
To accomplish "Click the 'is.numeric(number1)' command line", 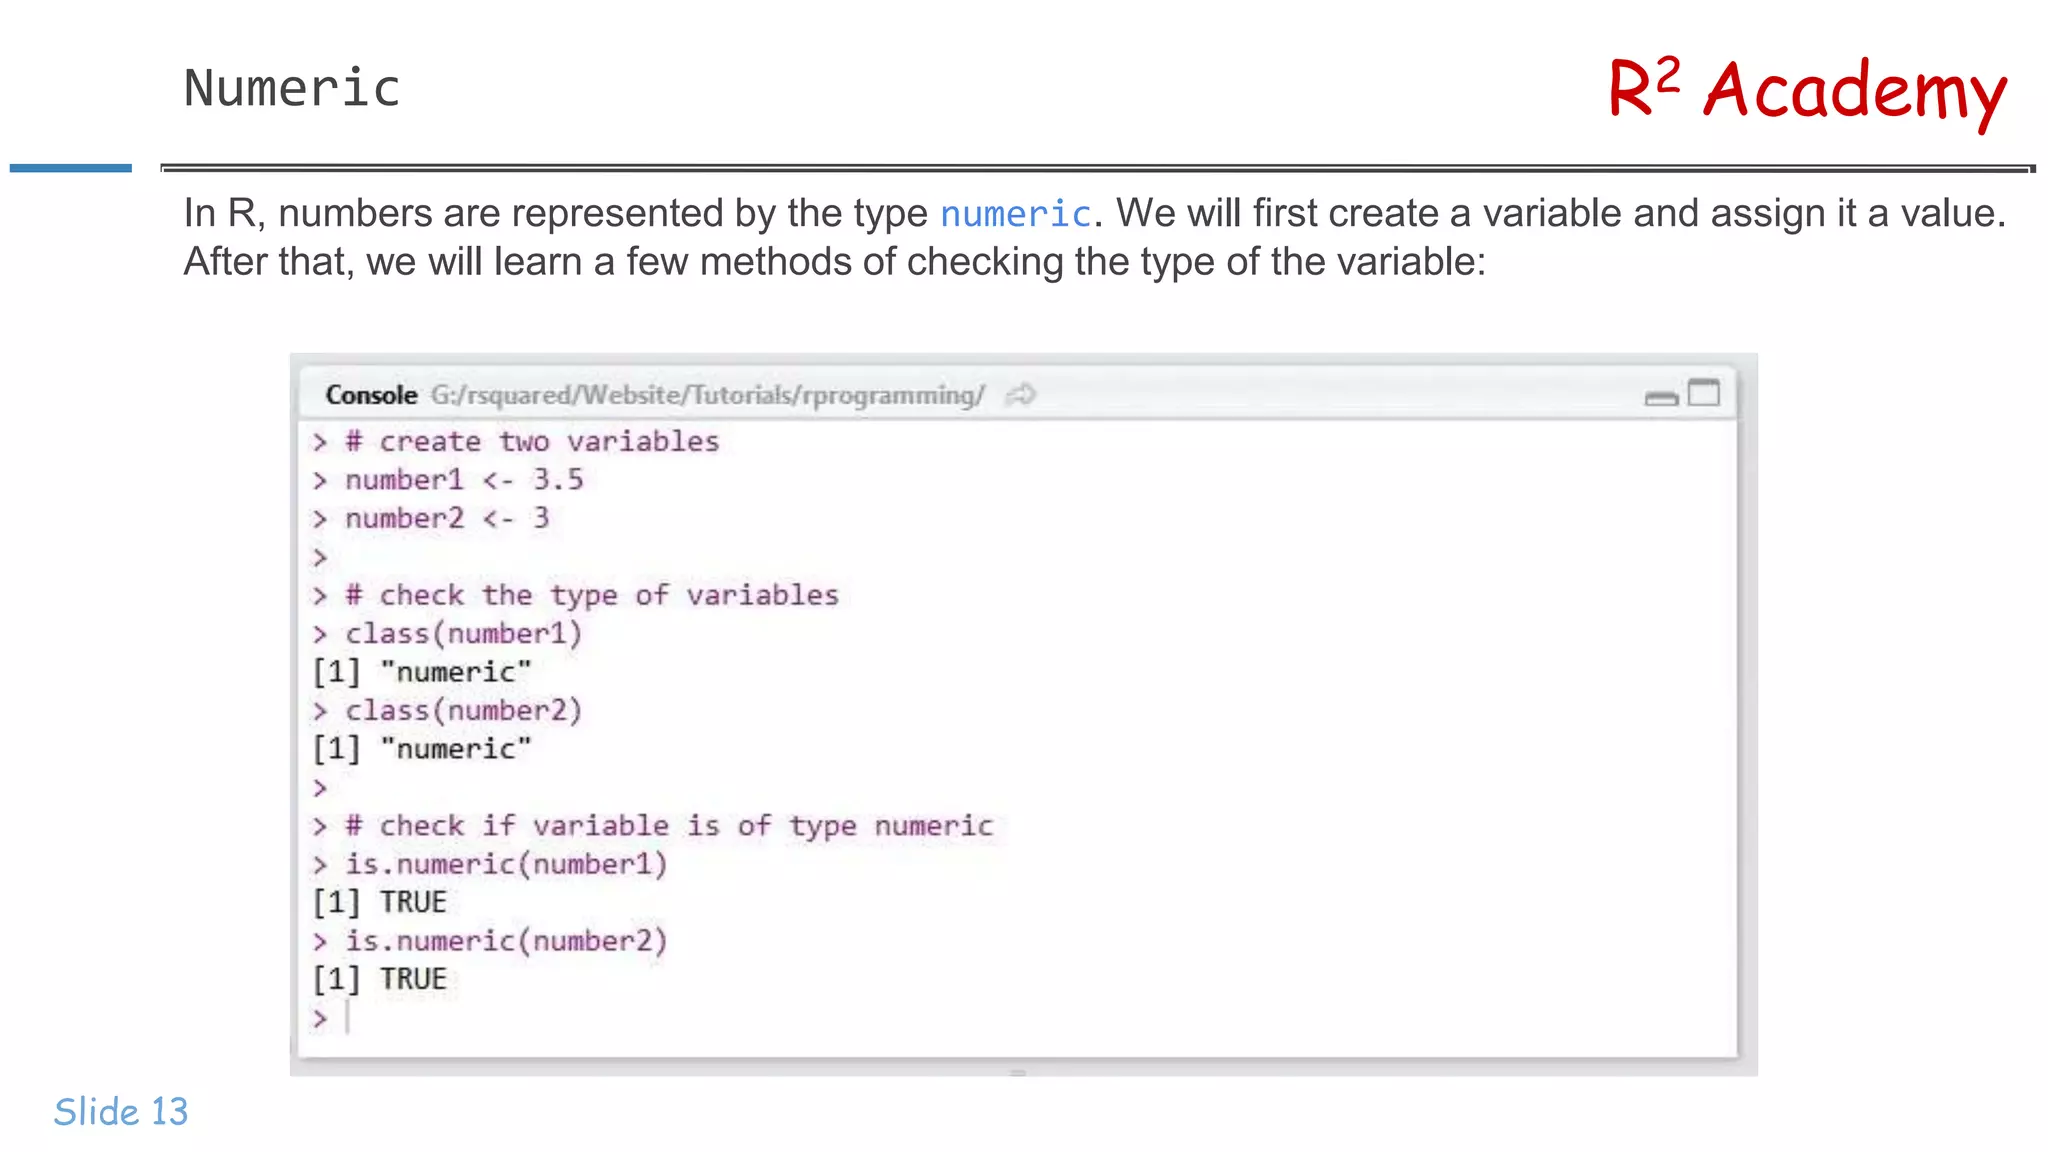I will 505,864.
